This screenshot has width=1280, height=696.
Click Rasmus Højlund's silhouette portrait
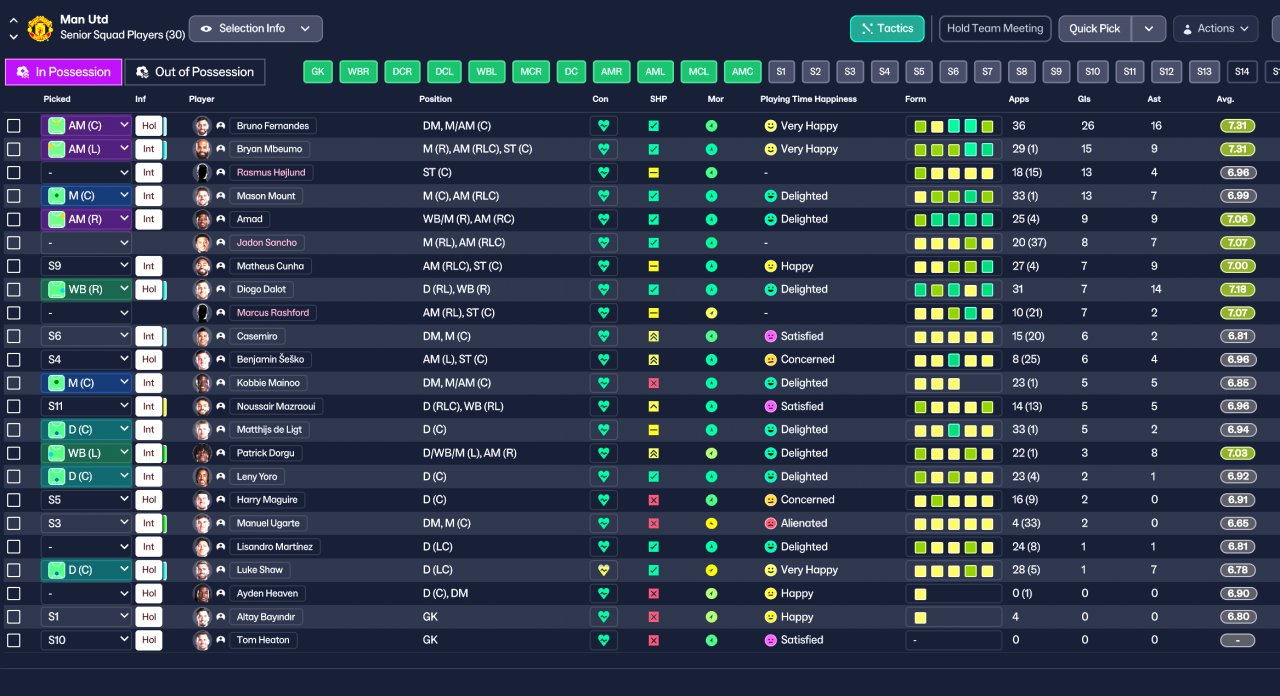pyautogui.click(x=203, y=172)
